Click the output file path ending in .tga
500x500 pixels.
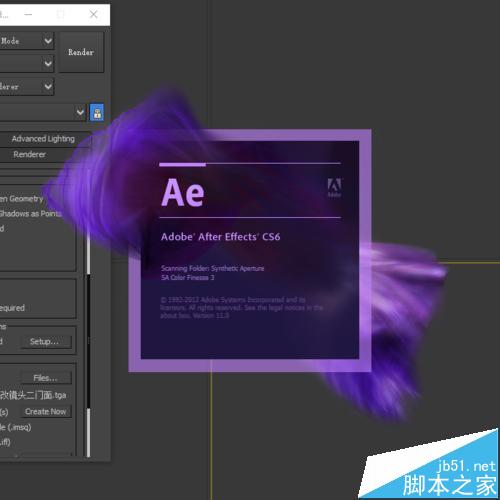click(x=33, y=395)
